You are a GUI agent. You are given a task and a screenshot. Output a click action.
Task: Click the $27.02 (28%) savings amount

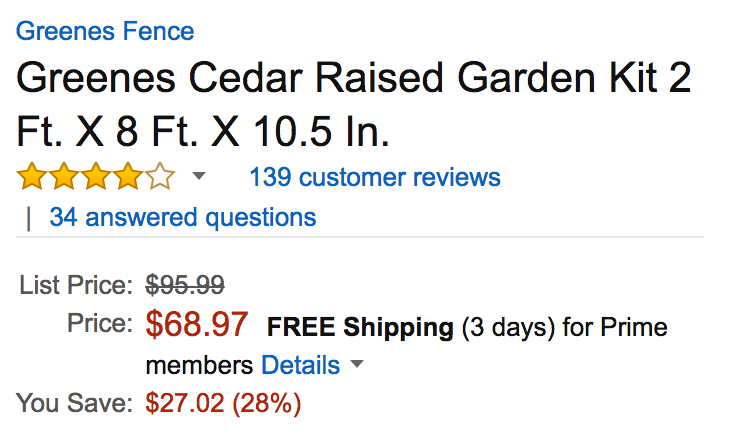point(223,404)
